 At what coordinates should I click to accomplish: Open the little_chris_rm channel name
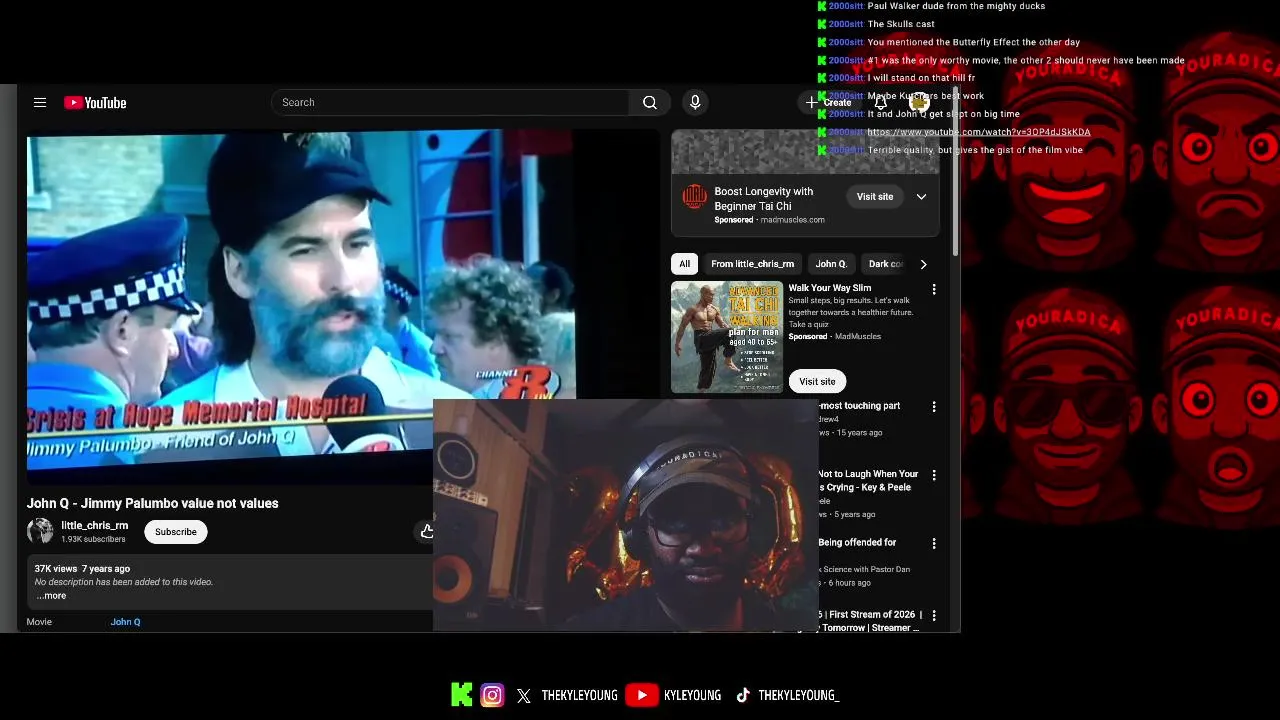pyautogui.click(x=95, y=525)
